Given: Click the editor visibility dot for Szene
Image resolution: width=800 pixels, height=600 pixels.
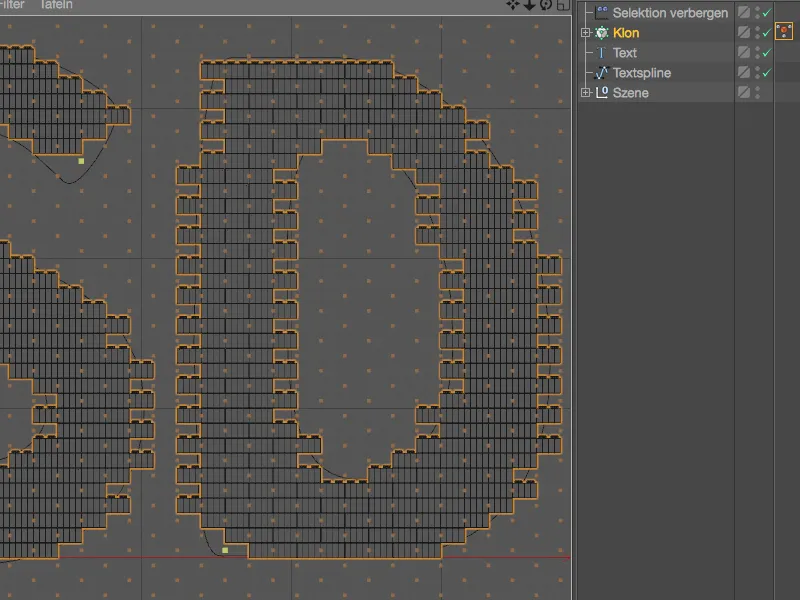Looking at the screenshot, I should coord(756,89).
